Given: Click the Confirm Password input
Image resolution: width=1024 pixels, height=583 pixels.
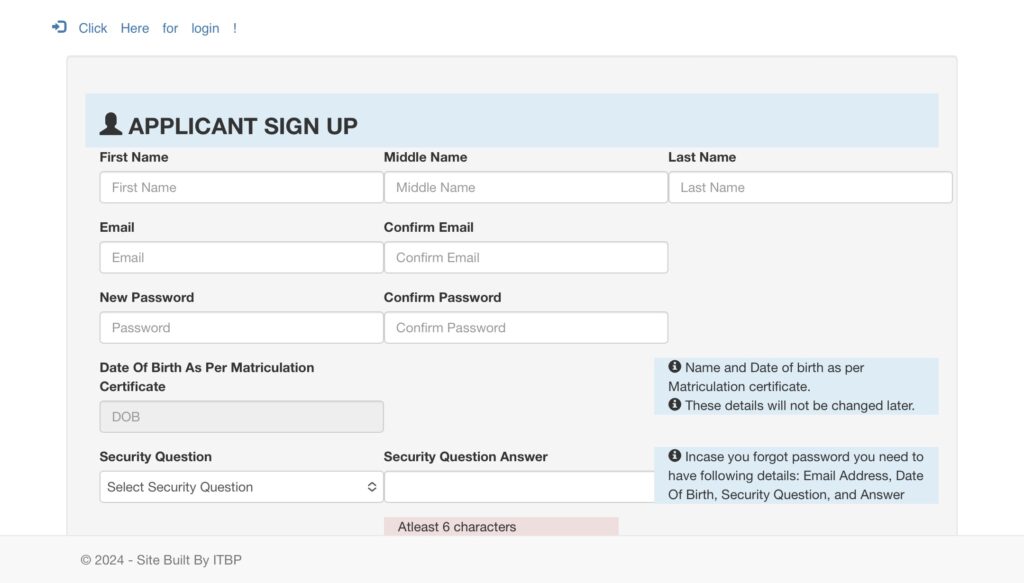Looking at the screenshot, I should click(x=526, y=328).
